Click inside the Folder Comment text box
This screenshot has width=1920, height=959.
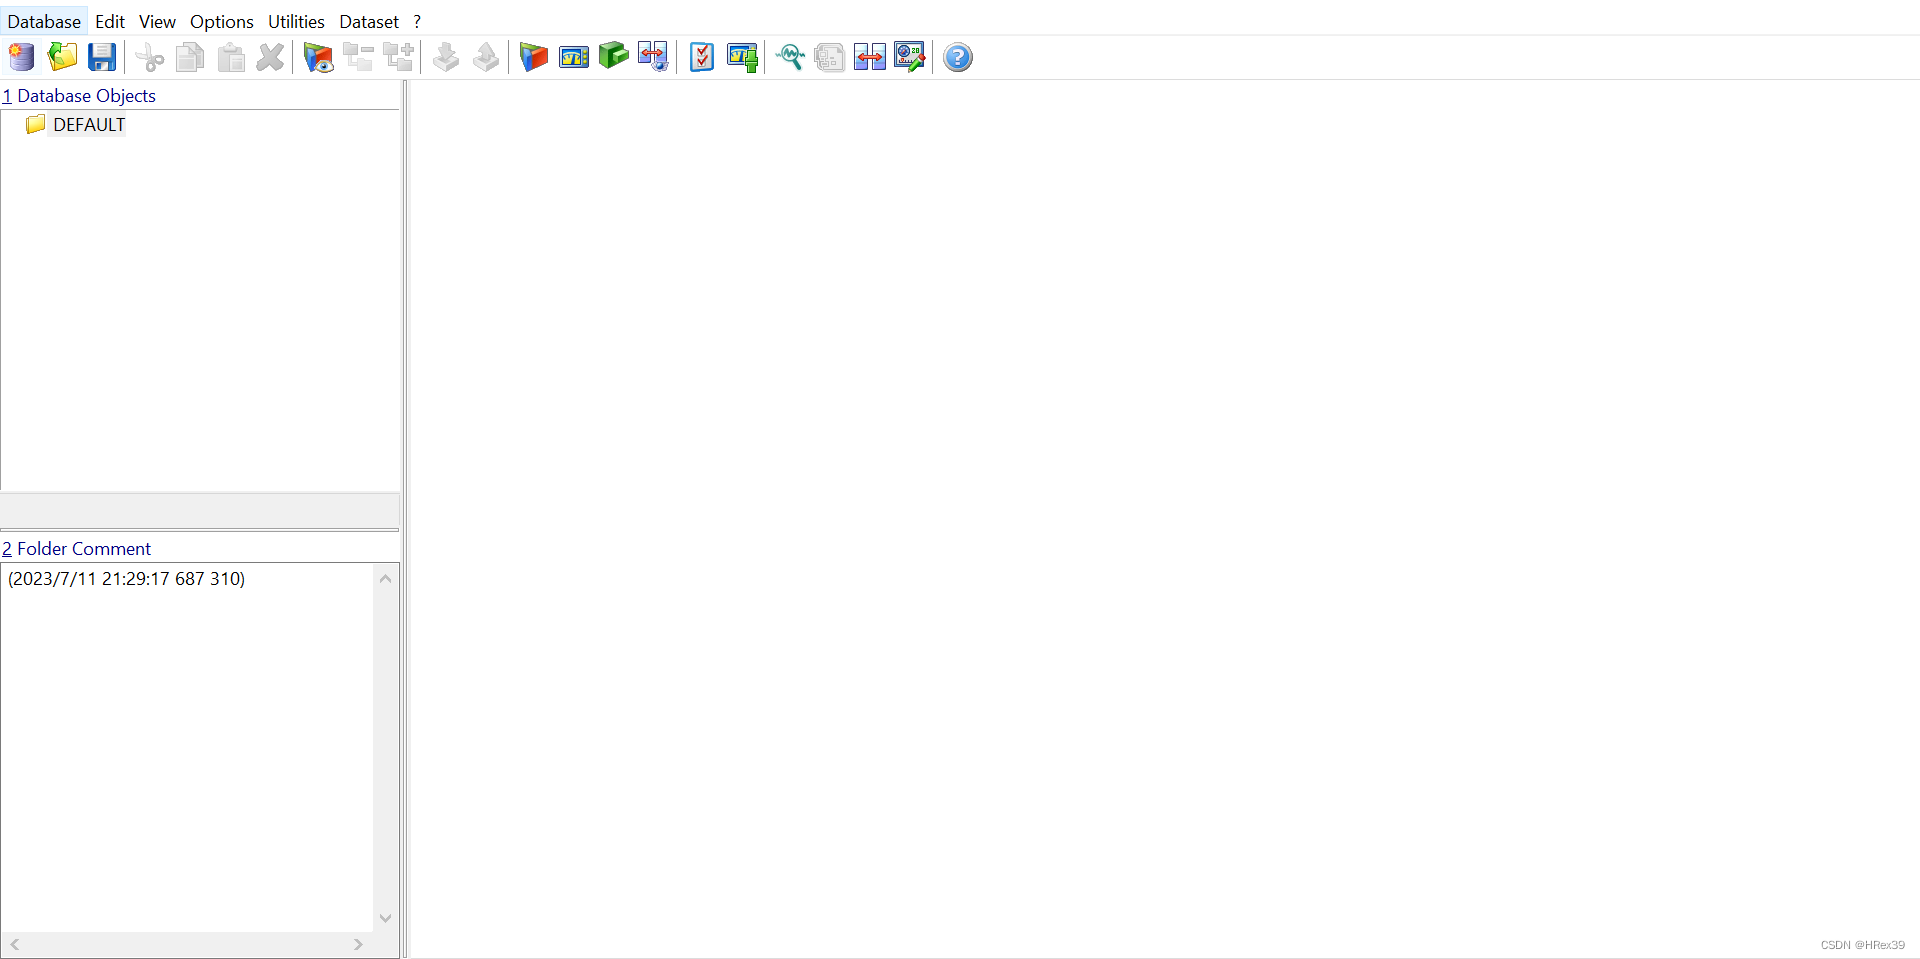188,747
